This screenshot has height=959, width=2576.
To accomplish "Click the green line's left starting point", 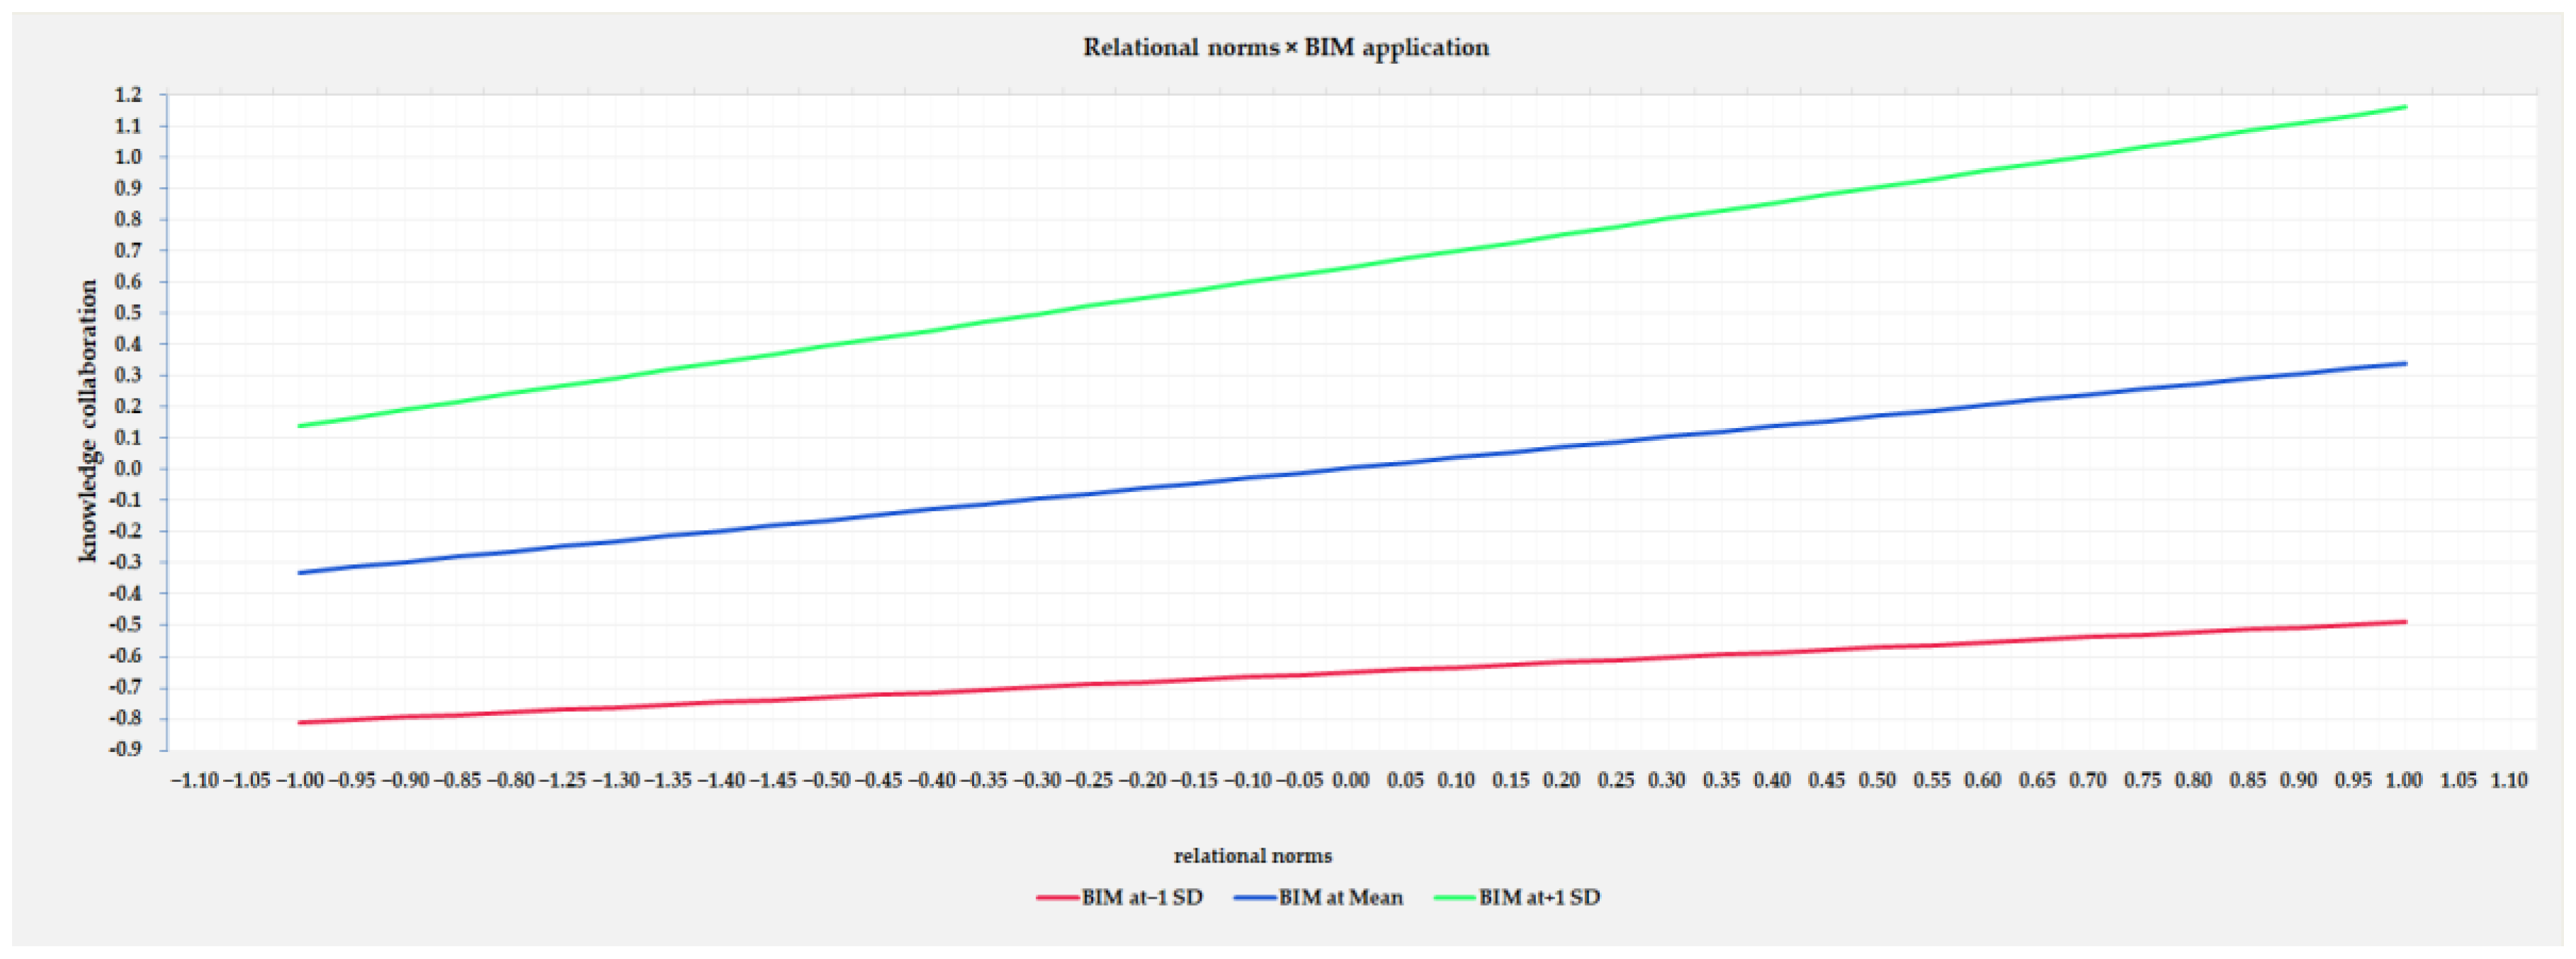I will pos(300,426).
